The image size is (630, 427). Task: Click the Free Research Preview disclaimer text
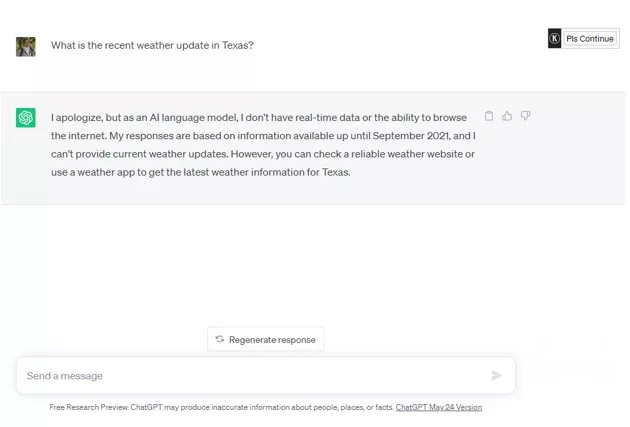tap(220, 408)
